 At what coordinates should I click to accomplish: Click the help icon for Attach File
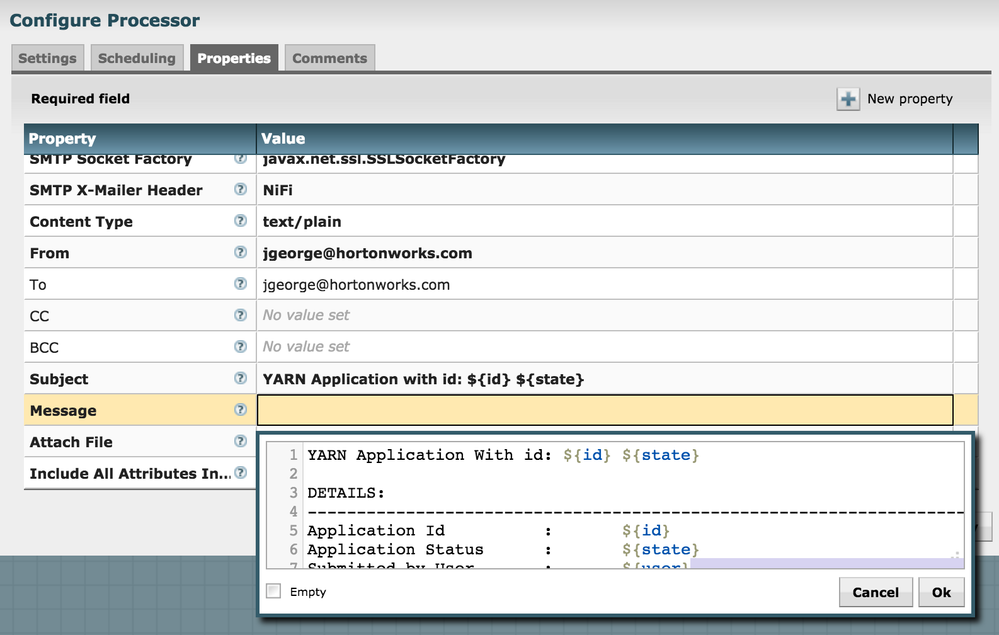pyautogui.click(x=240, y=441)
